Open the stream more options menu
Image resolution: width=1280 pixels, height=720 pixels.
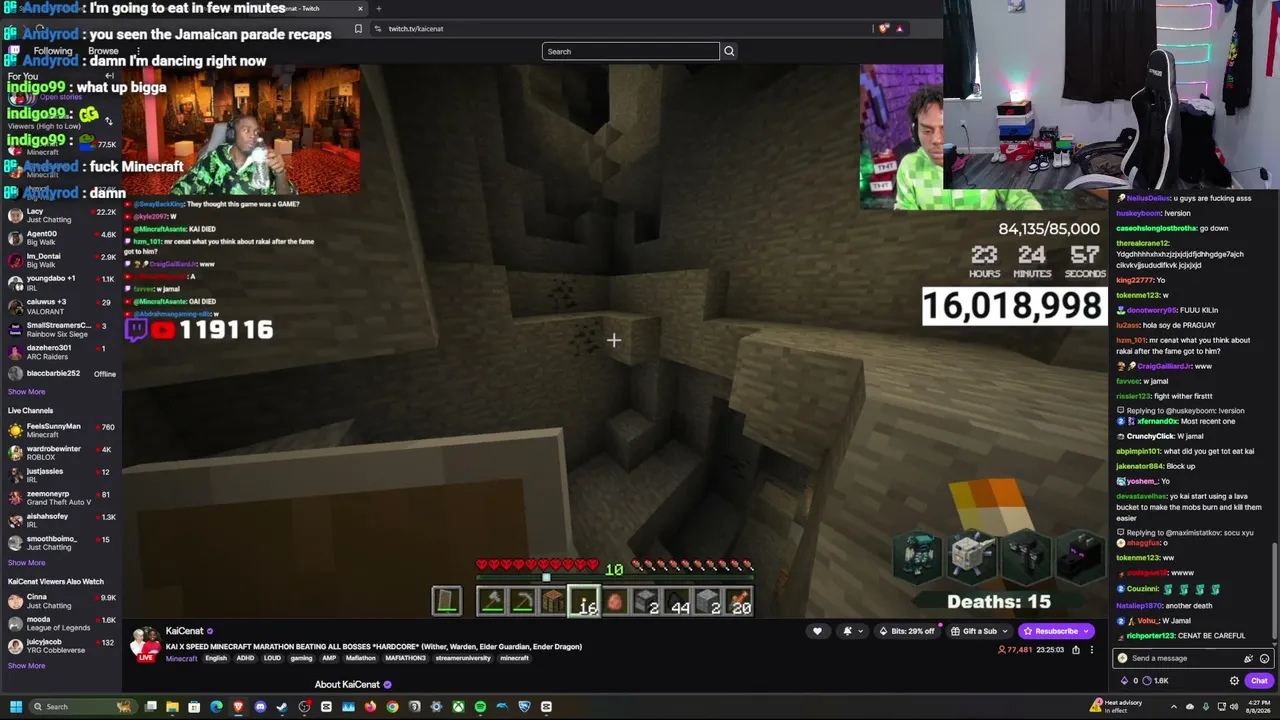tap(1091, 650)
